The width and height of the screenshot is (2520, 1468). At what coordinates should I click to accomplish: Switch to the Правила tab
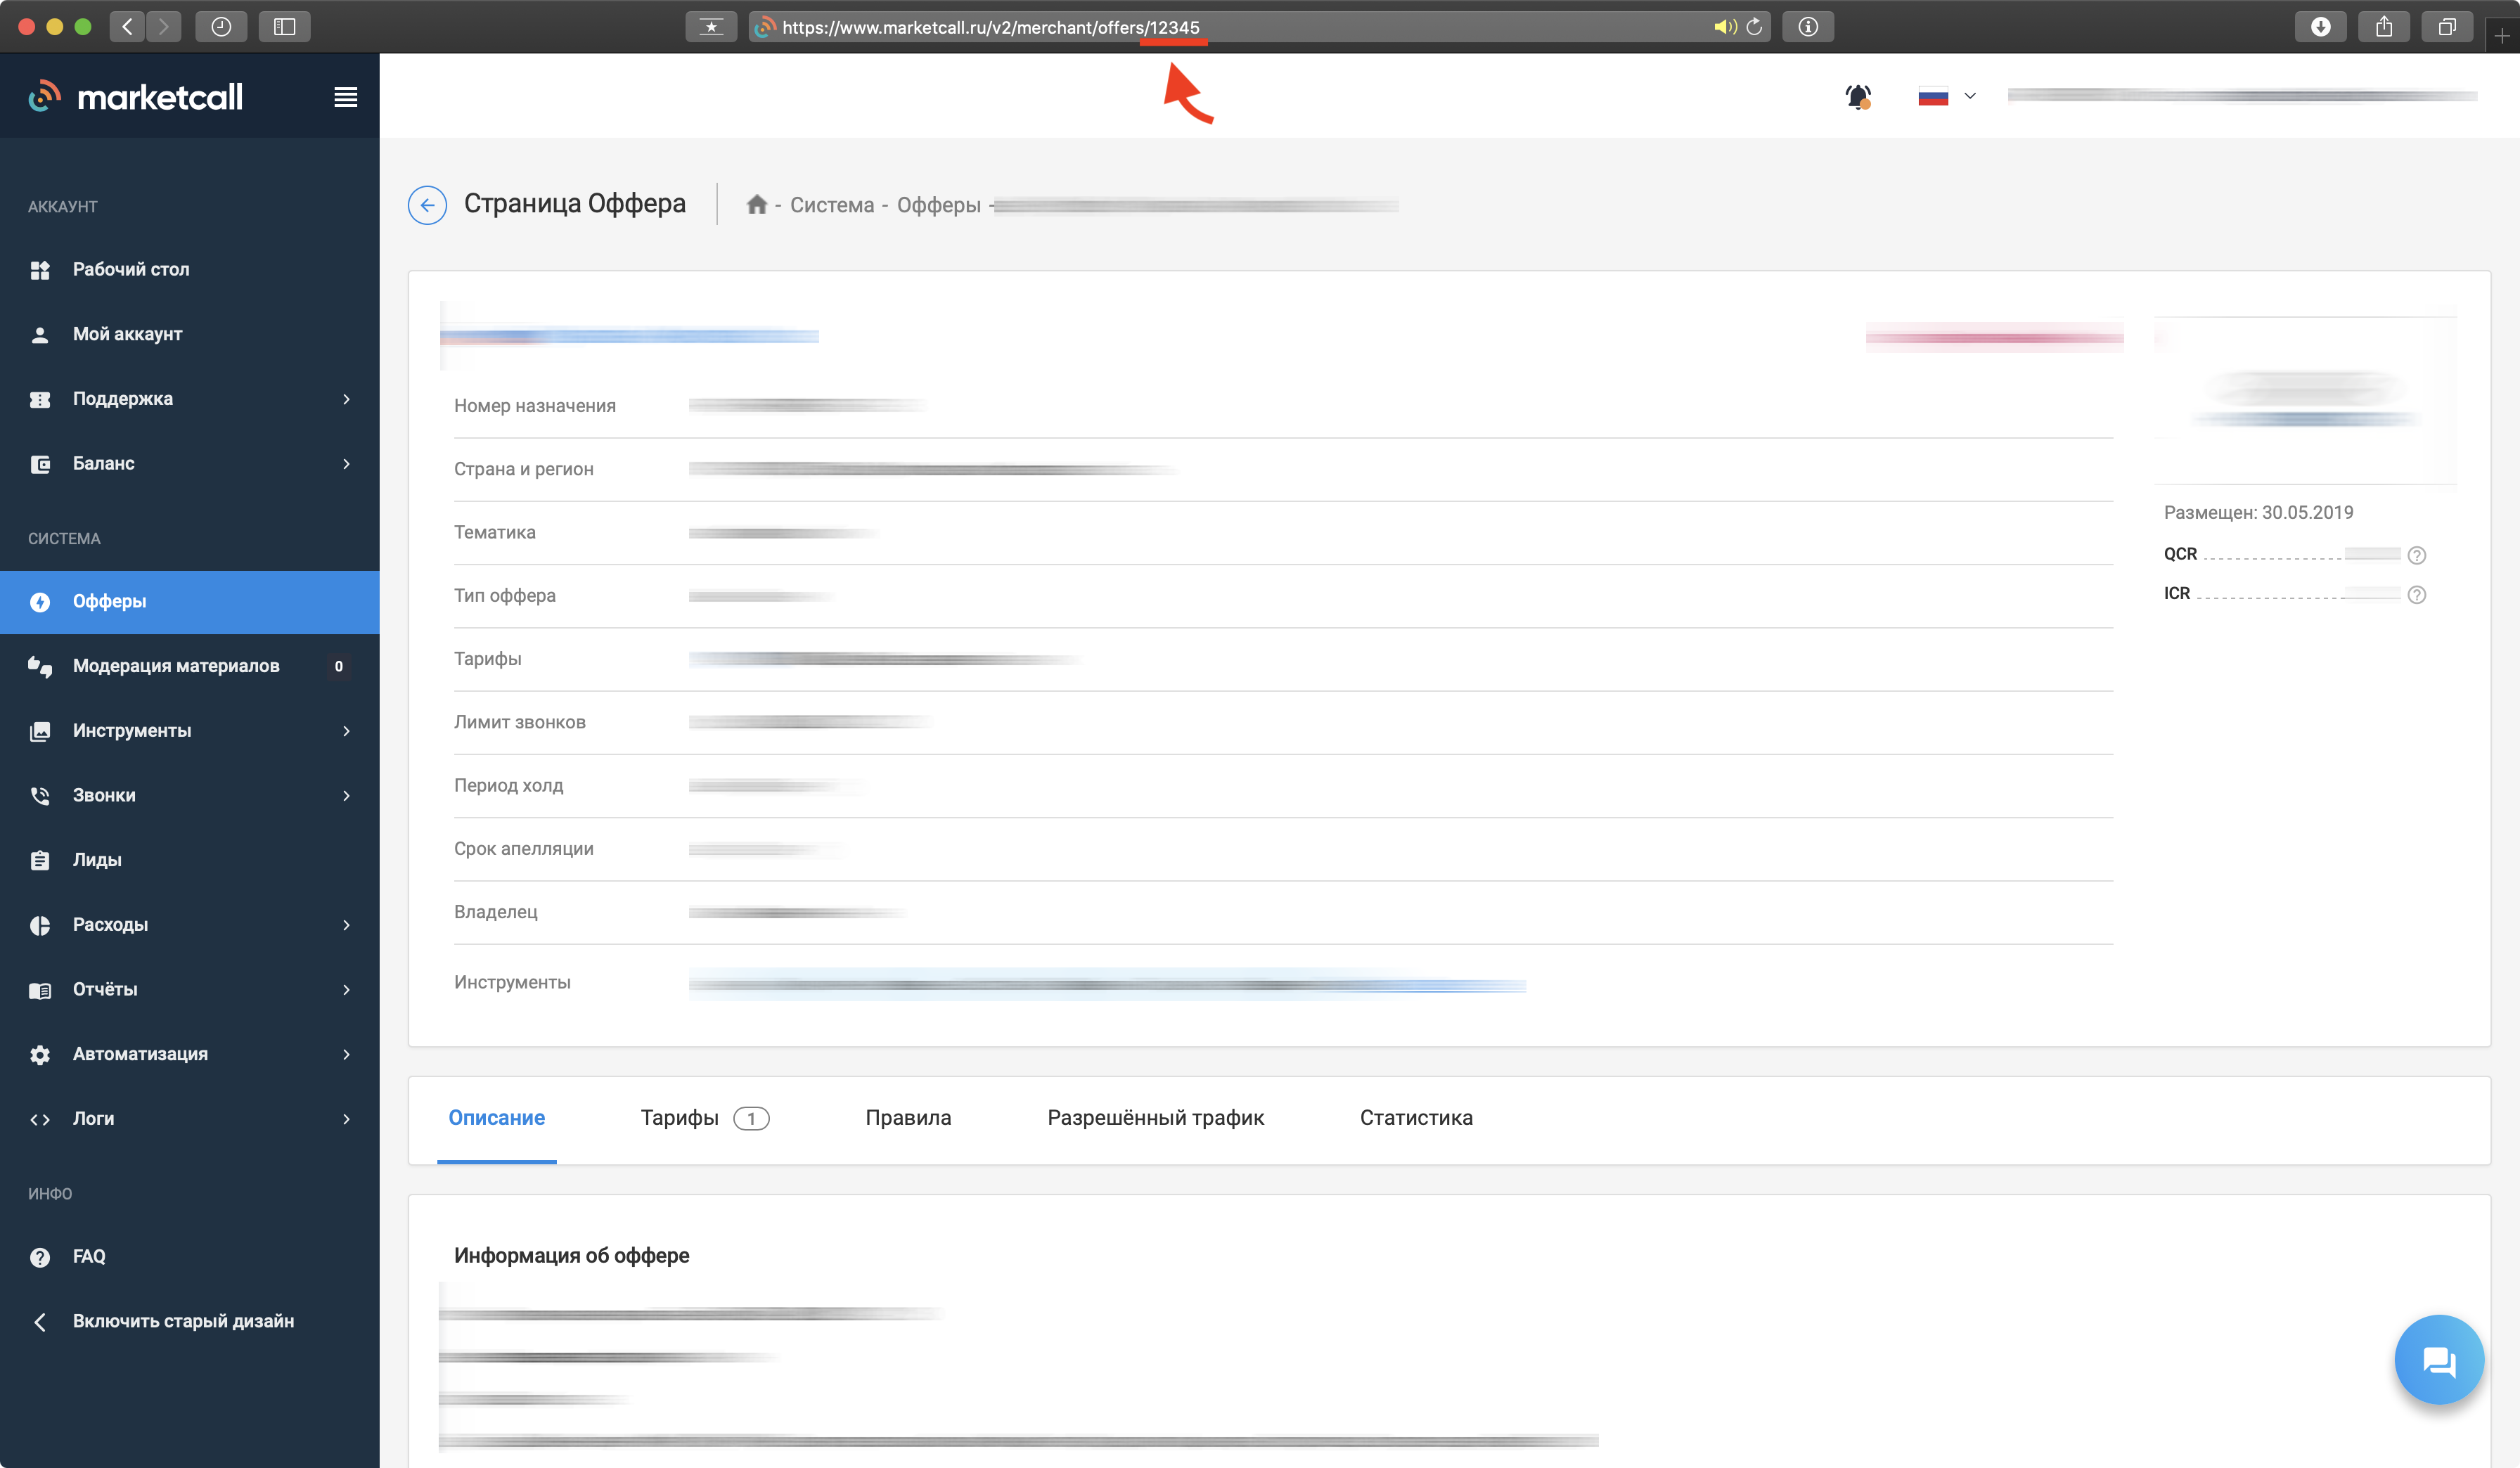(x=908, y=1118)
